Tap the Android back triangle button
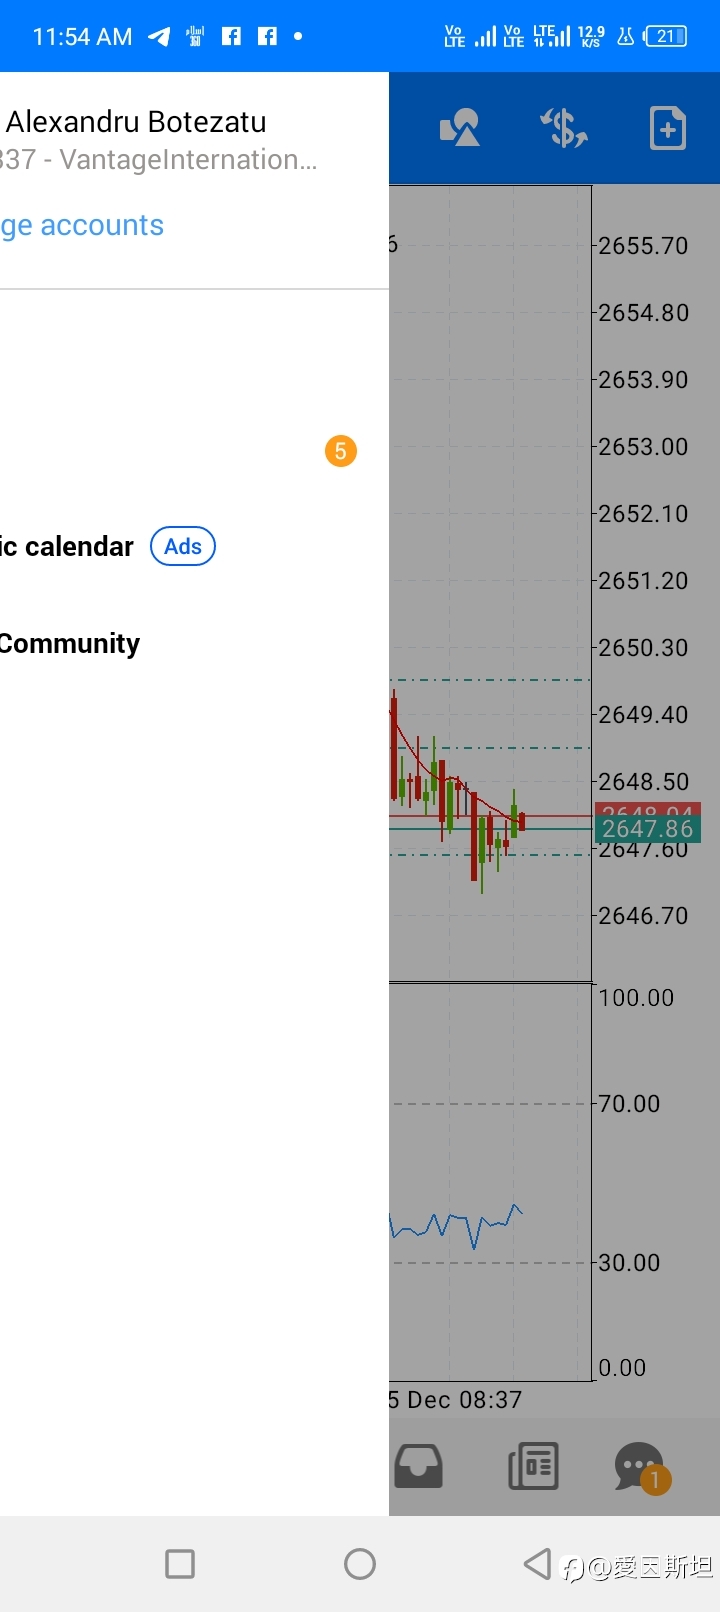720x1612 pixels. 538,1563
